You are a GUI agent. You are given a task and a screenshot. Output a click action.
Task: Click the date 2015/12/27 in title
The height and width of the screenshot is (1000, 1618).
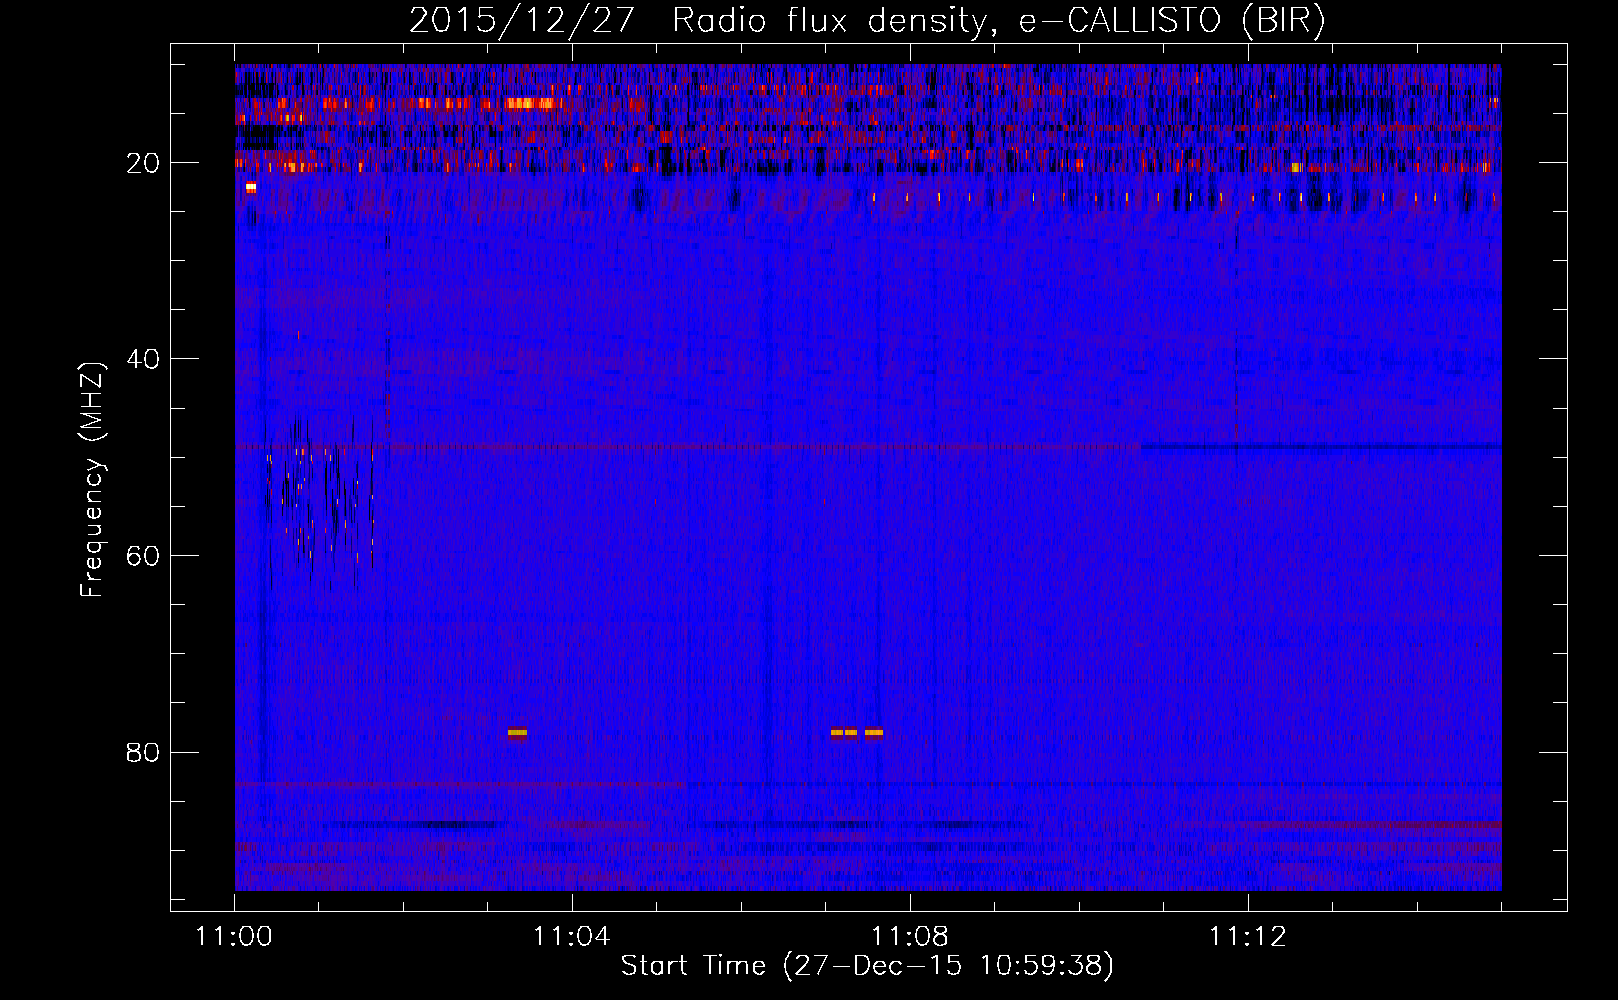pyautogui.click(x=521, y=20)
